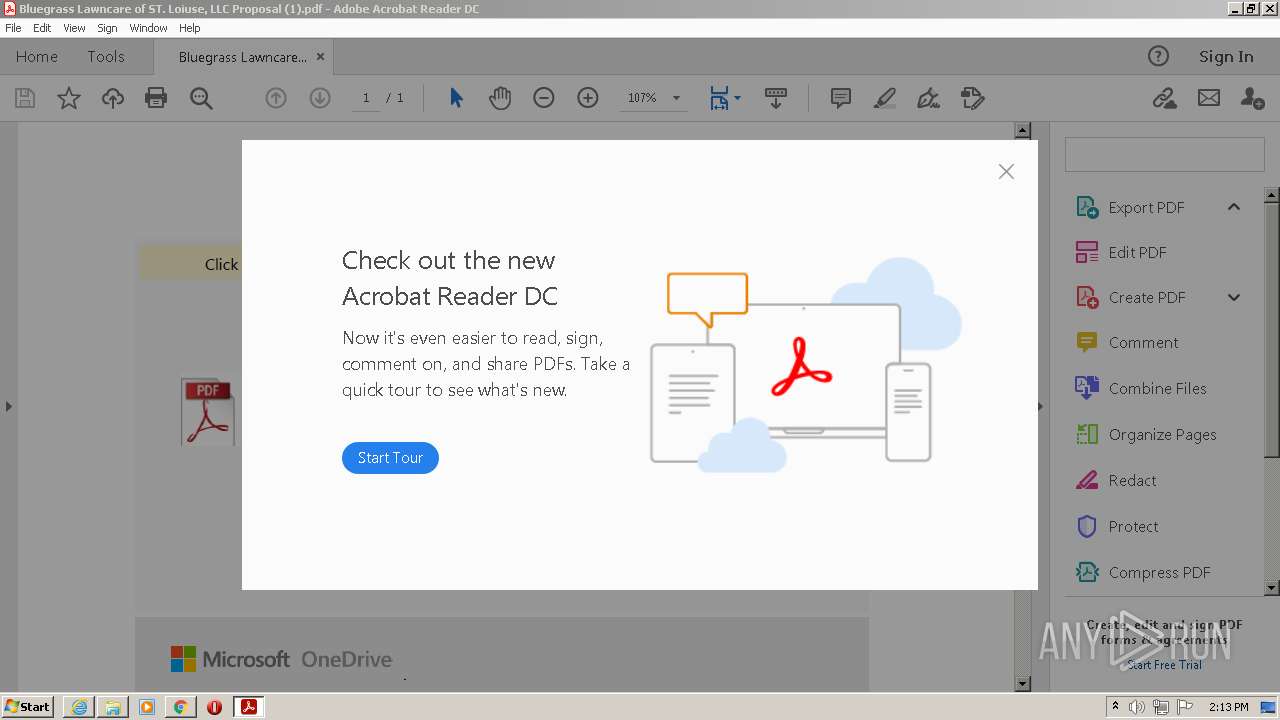Choose the selection arrow tool
The height and width of the screenshot is (720, 1280).
click(456, 98)
